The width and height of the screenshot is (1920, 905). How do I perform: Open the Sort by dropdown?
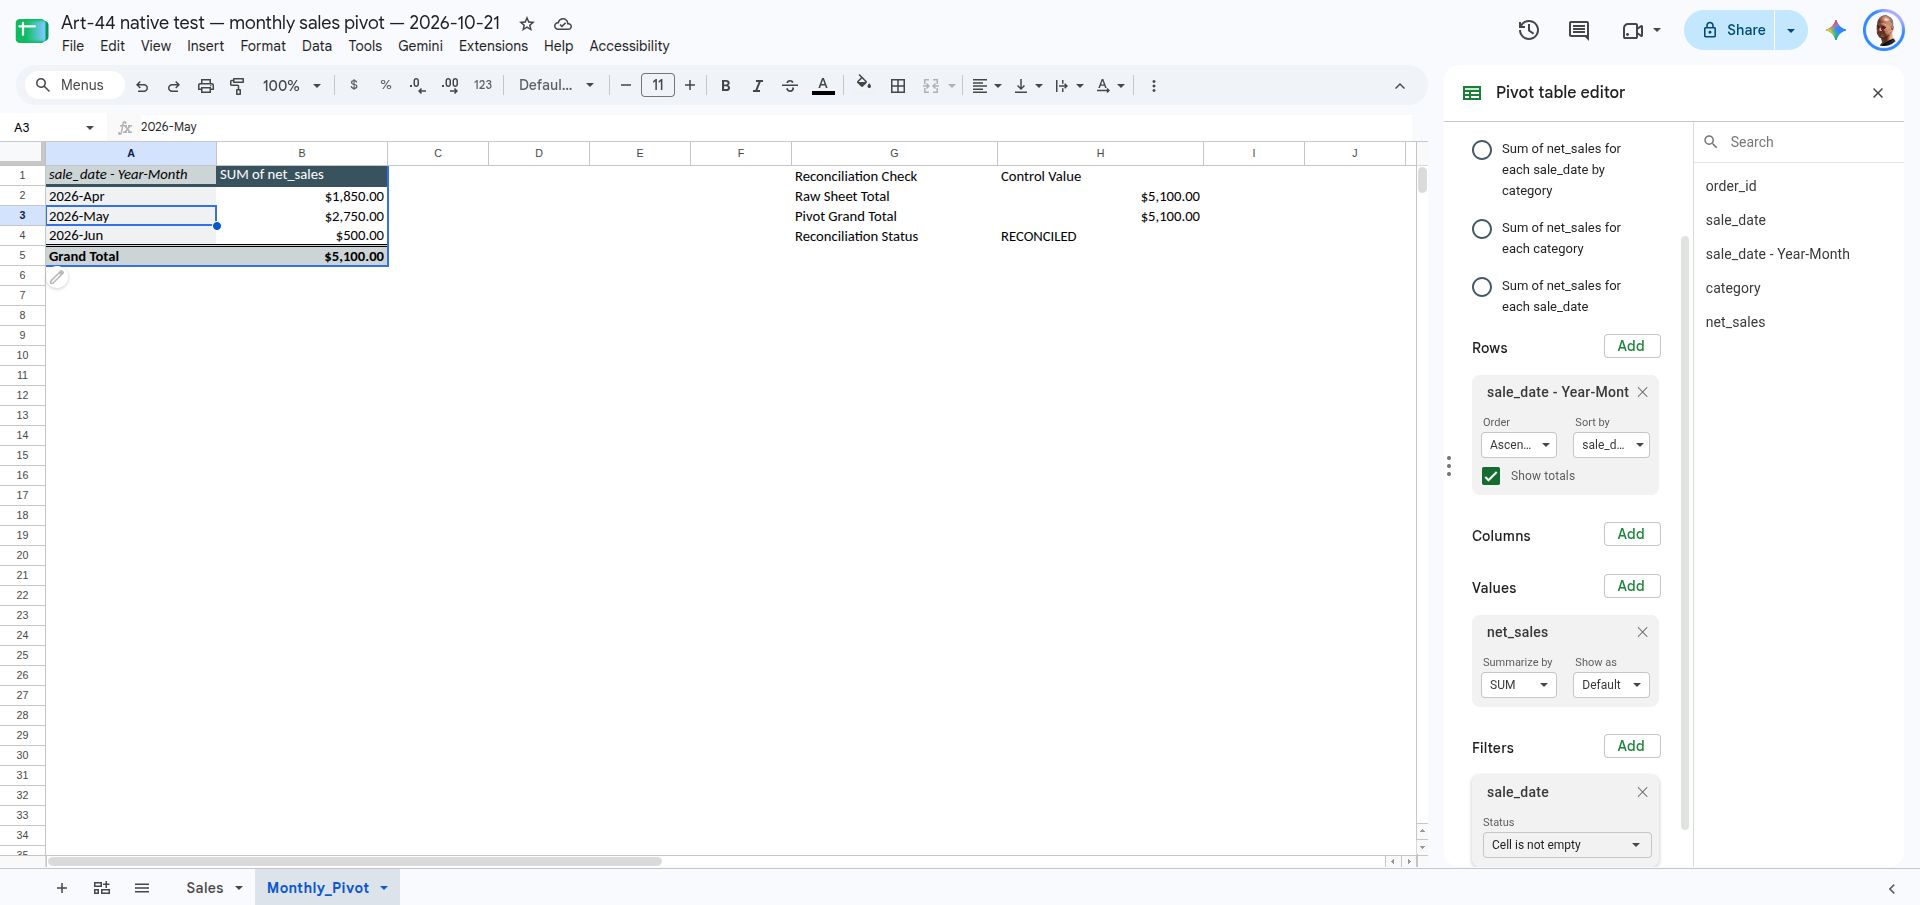1611,445
